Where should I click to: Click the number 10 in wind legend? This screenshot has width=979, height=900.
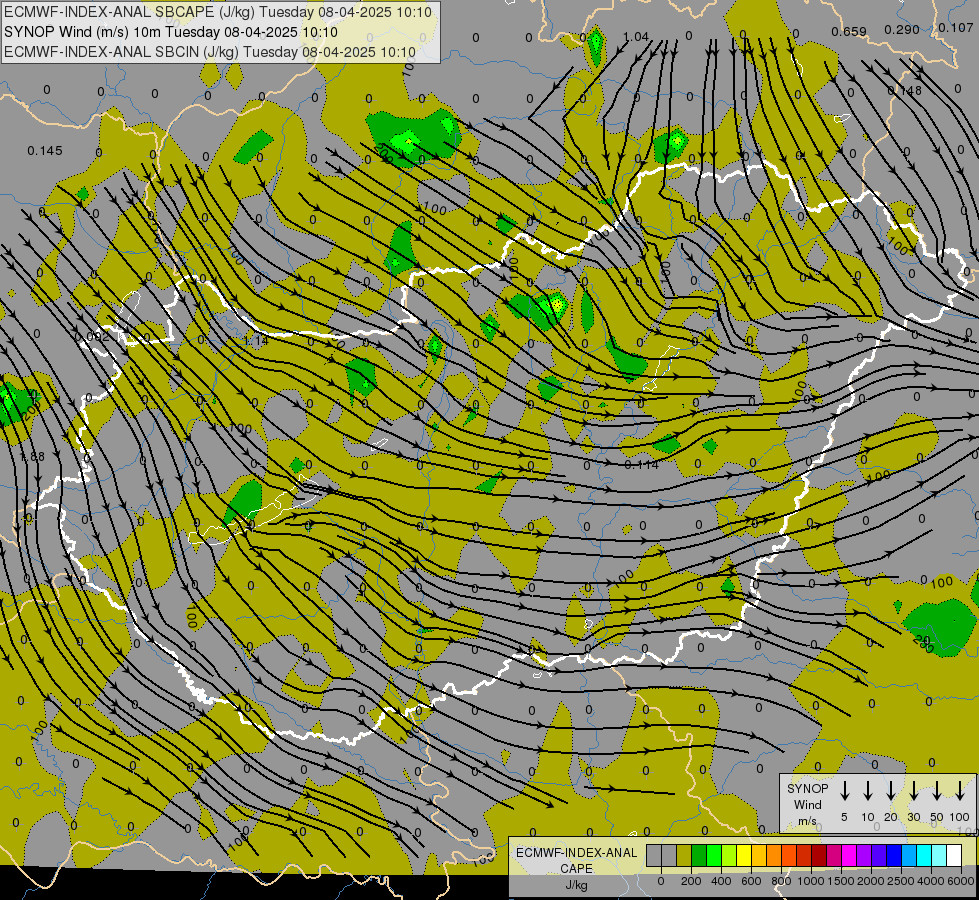click(x=868, y=817)
